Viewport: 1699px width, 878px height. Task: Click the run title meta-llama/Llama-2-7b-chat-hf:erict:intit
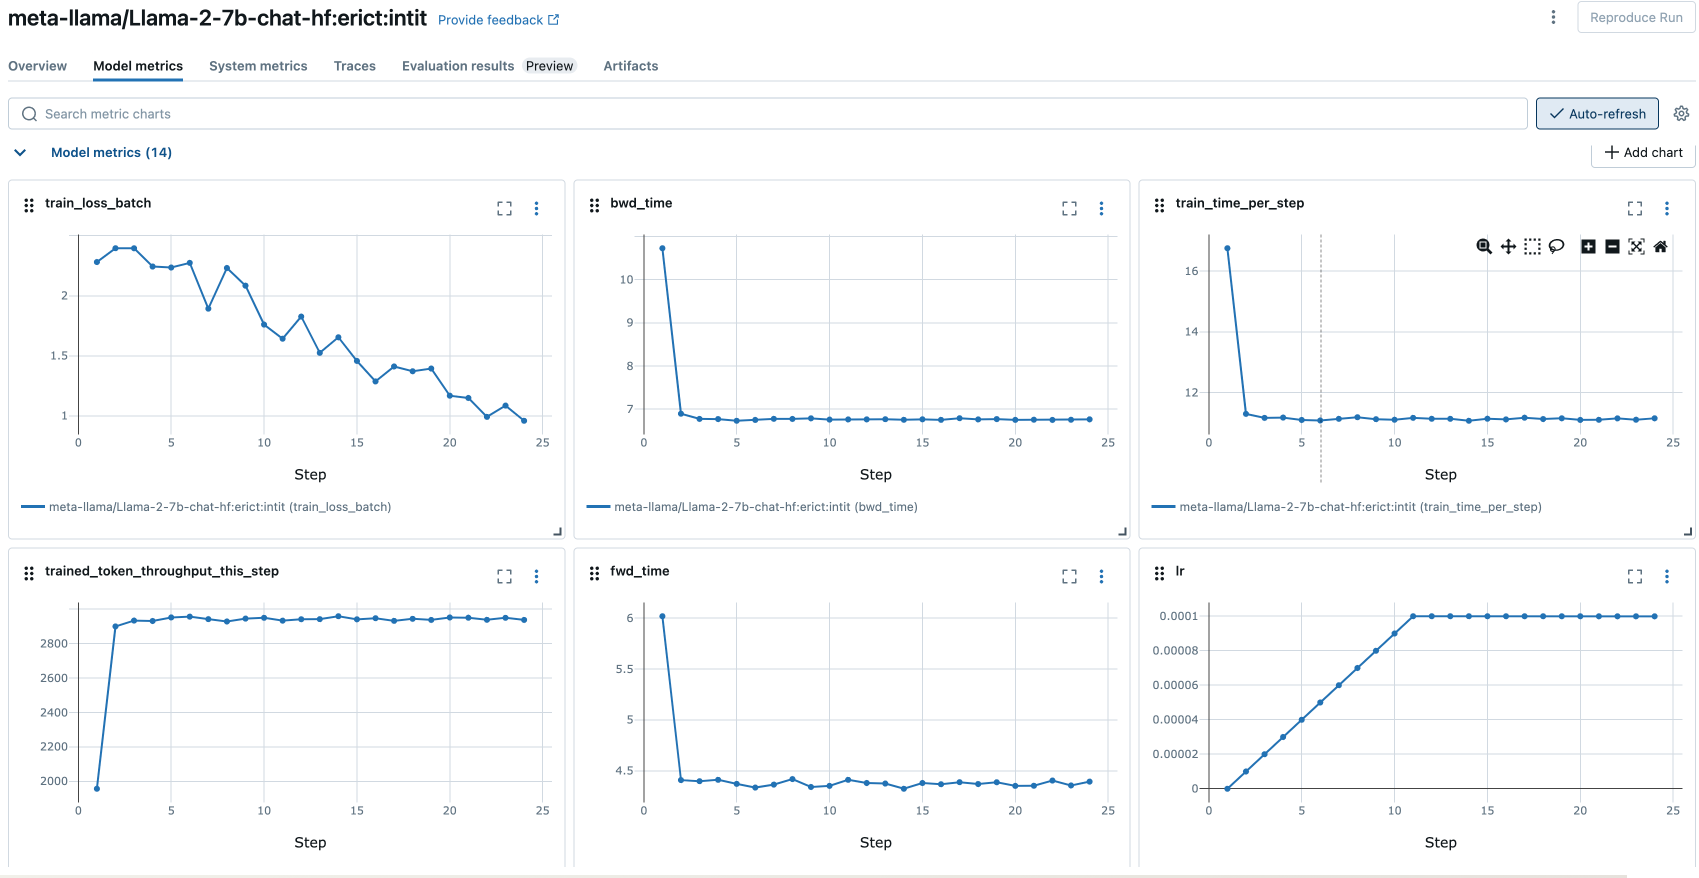coord(217,18)
